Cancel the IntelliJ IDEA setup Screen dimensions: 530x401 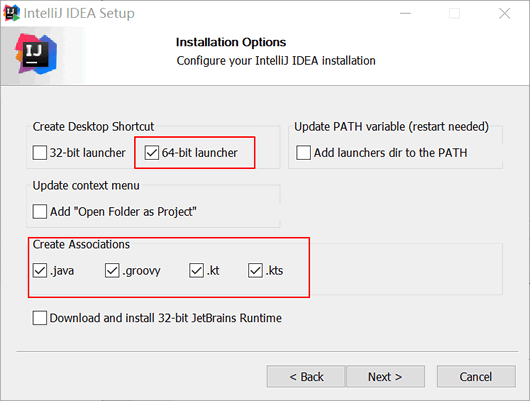pyautogui.click(x=476, y=376)
